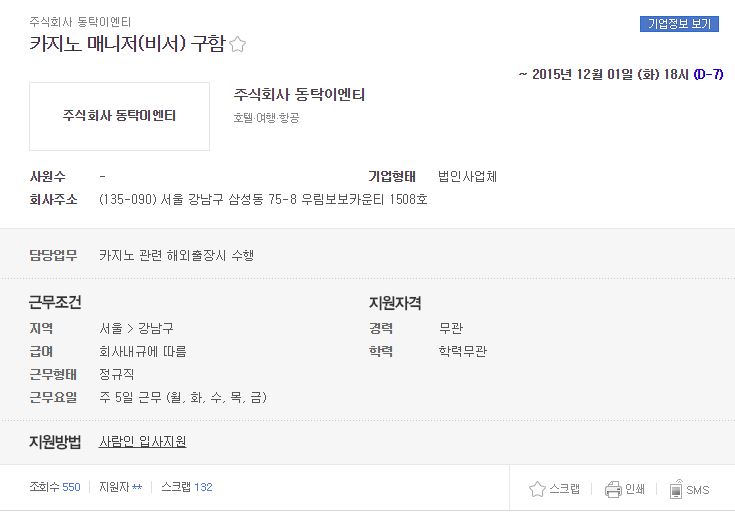
Task: Click the 카지노 매니저(비서) 구함 job title
Action: (128, 44)
